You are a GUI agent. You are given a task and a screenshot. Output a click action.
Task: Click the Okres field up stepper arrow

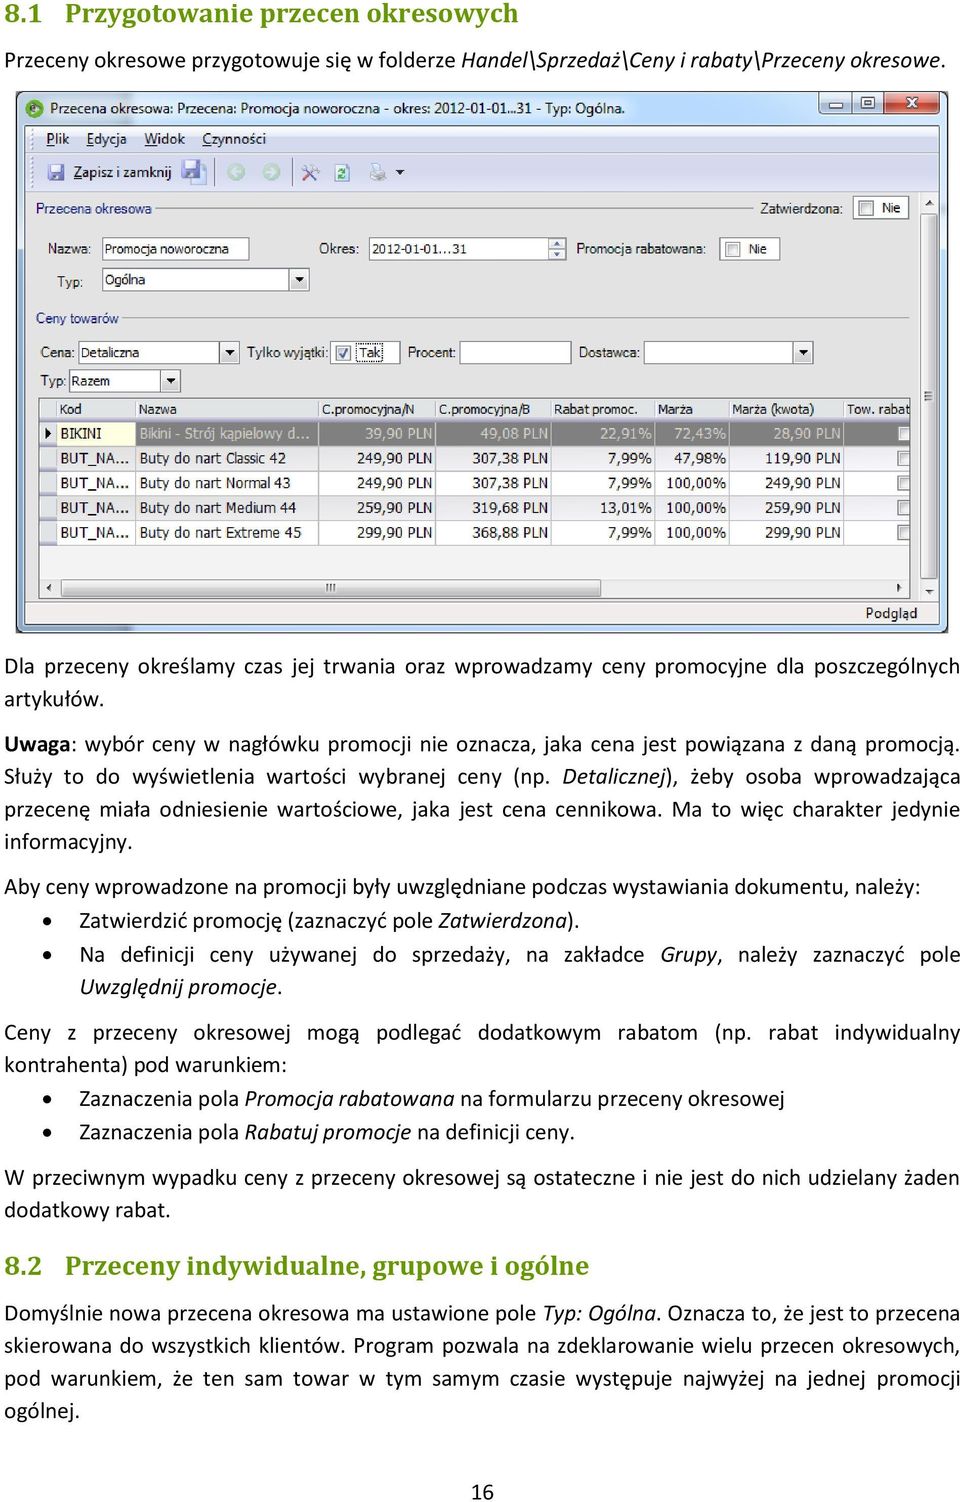tap(557, 243)
